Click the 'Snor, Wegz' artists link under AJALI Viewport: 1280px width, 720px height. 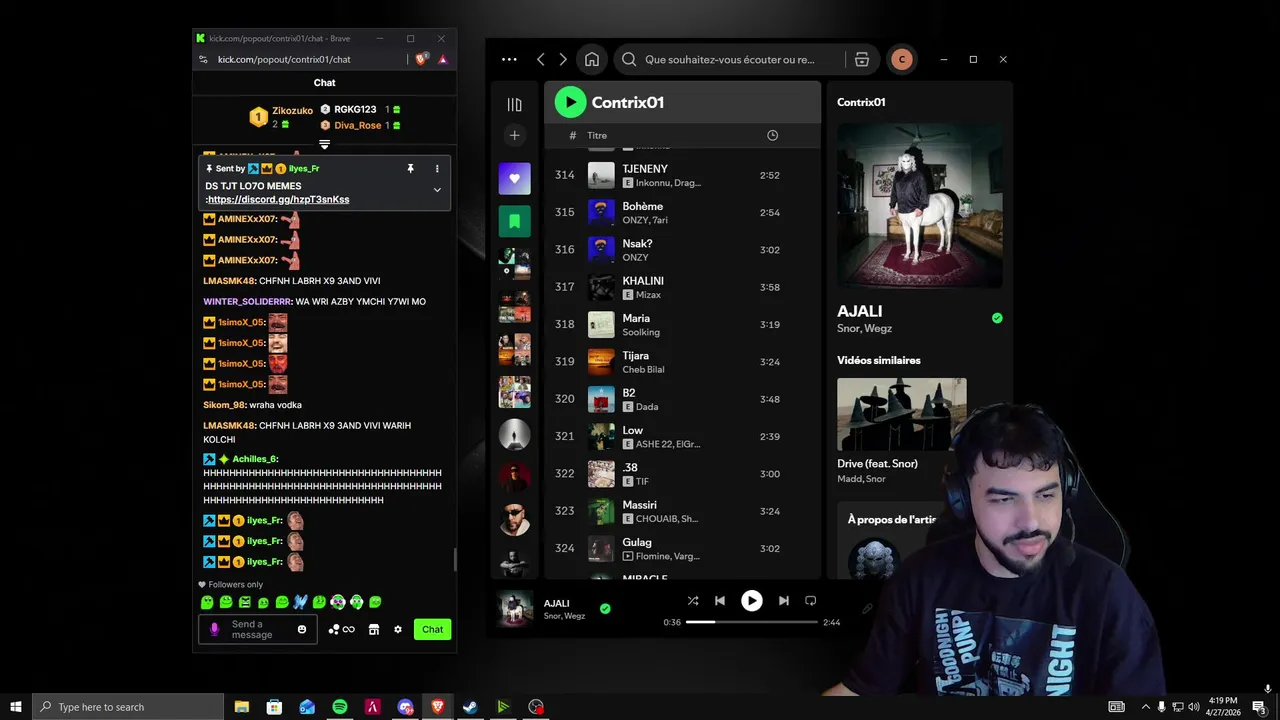pos(864,329)
